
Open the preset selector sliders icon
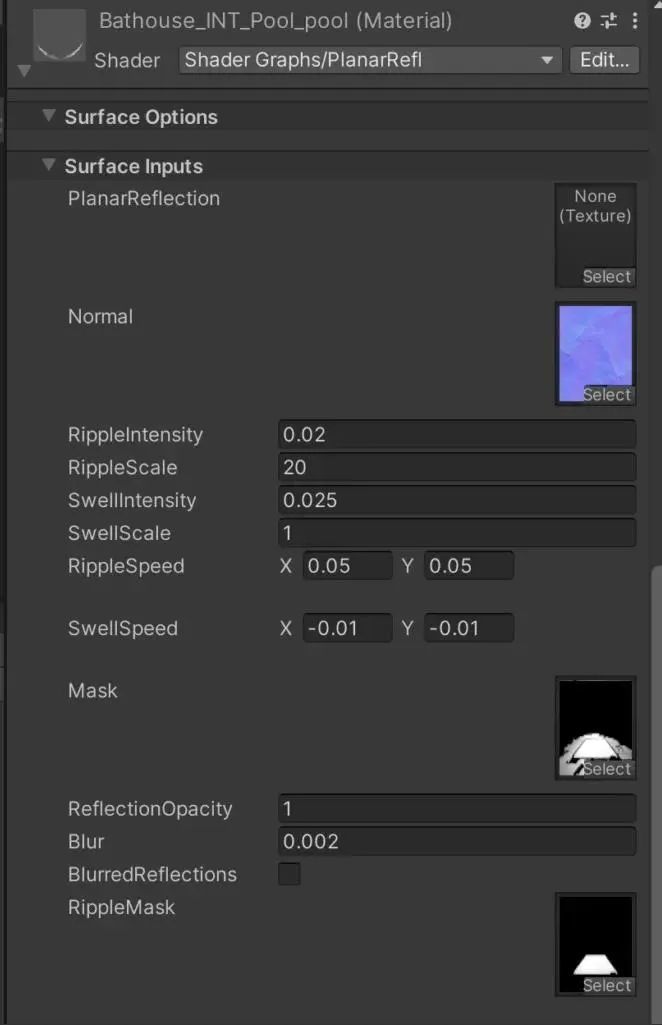(x=609, y=21)
